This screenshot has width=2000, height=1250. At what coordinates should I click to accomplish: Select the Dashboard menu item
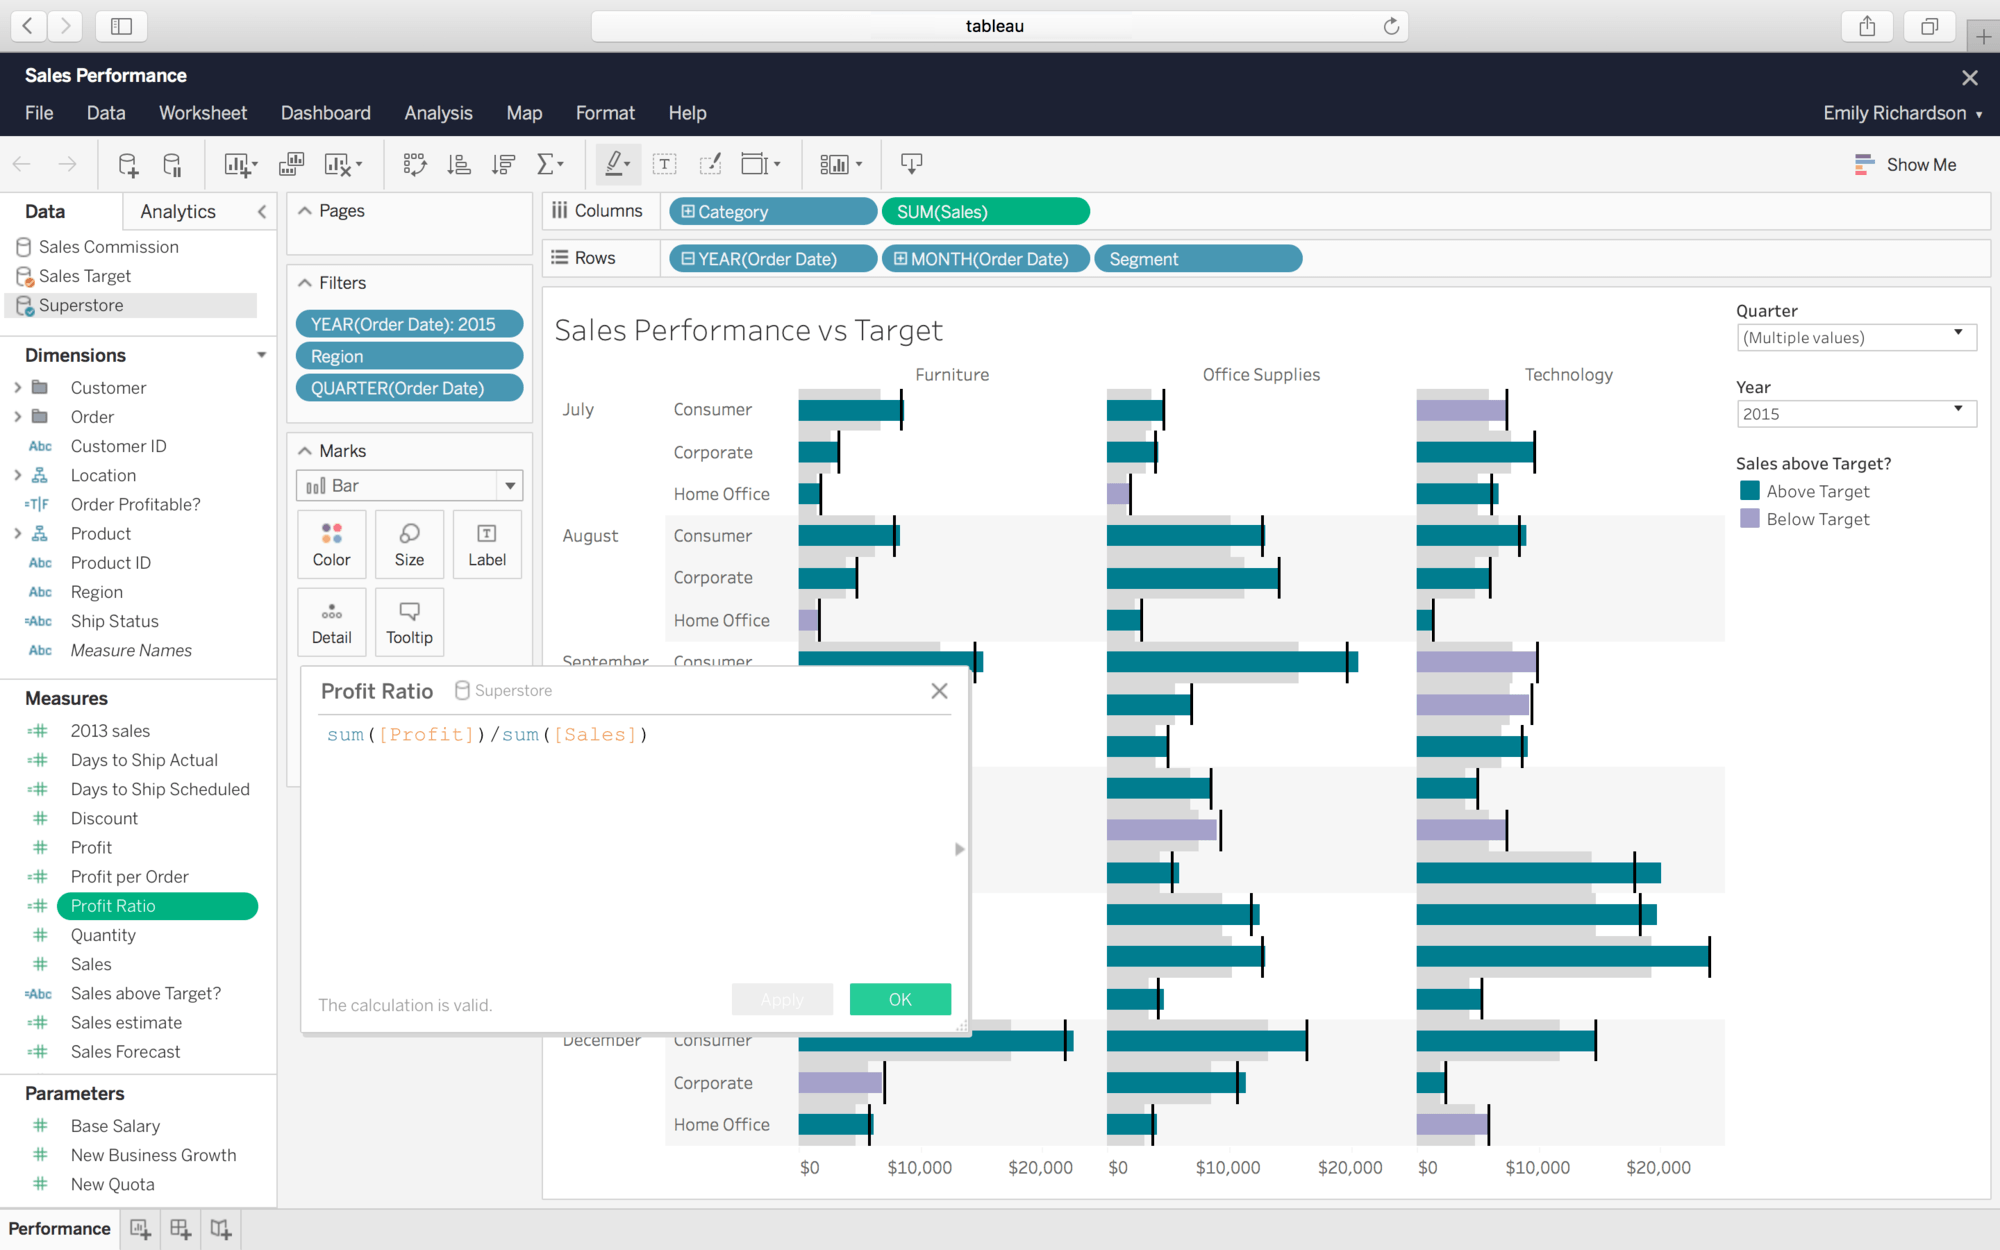(x=324, y=112)
